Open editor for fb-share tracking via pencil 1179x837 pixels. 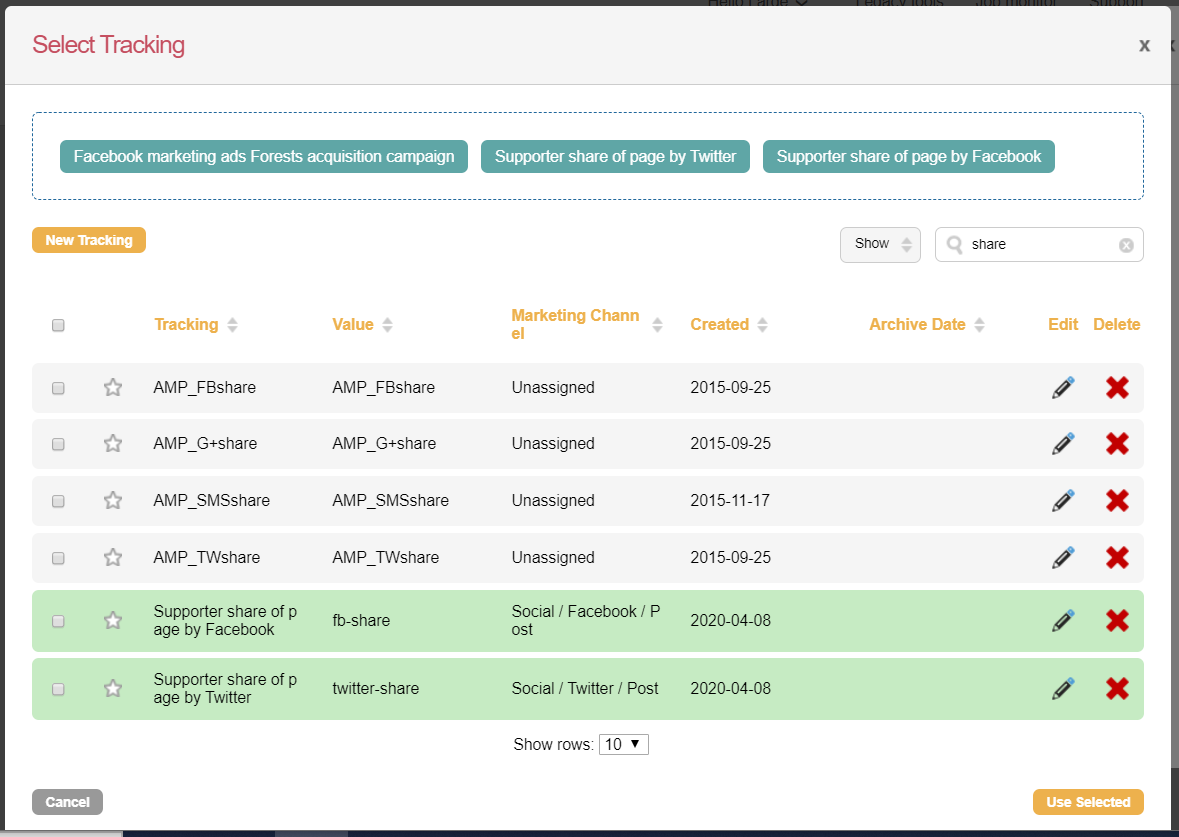click(1062, 621)
